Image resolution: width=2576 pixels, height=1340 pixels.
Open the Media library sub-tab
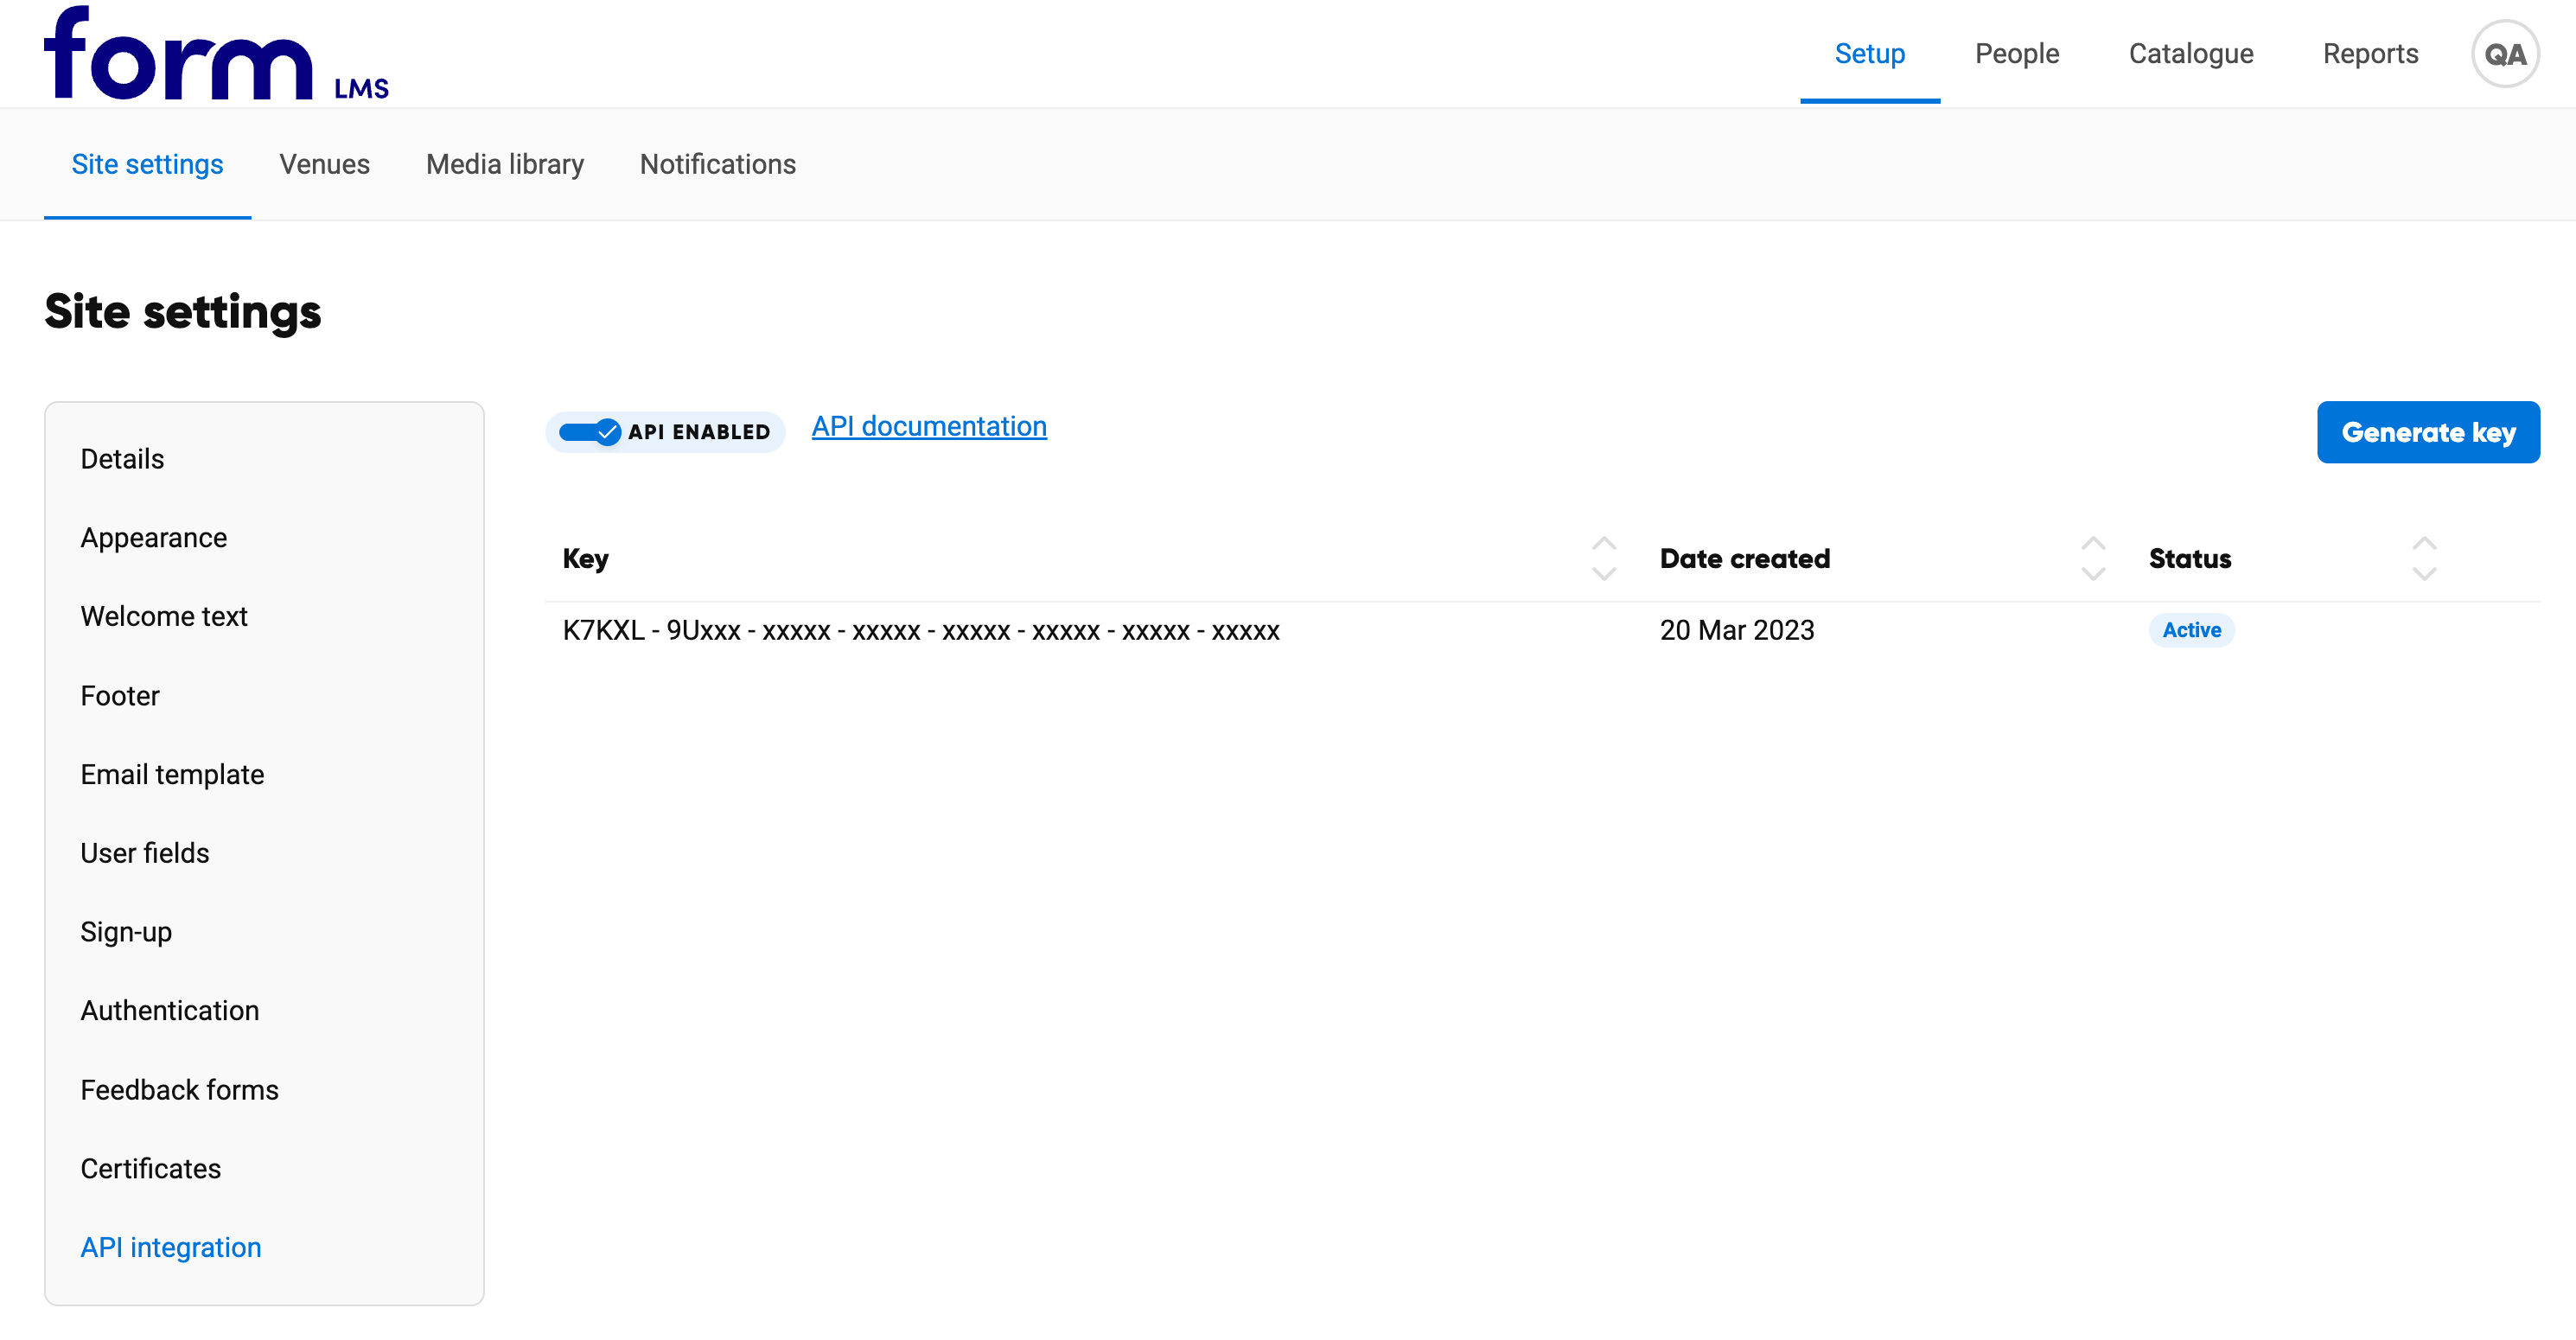(x=504, y=164)
